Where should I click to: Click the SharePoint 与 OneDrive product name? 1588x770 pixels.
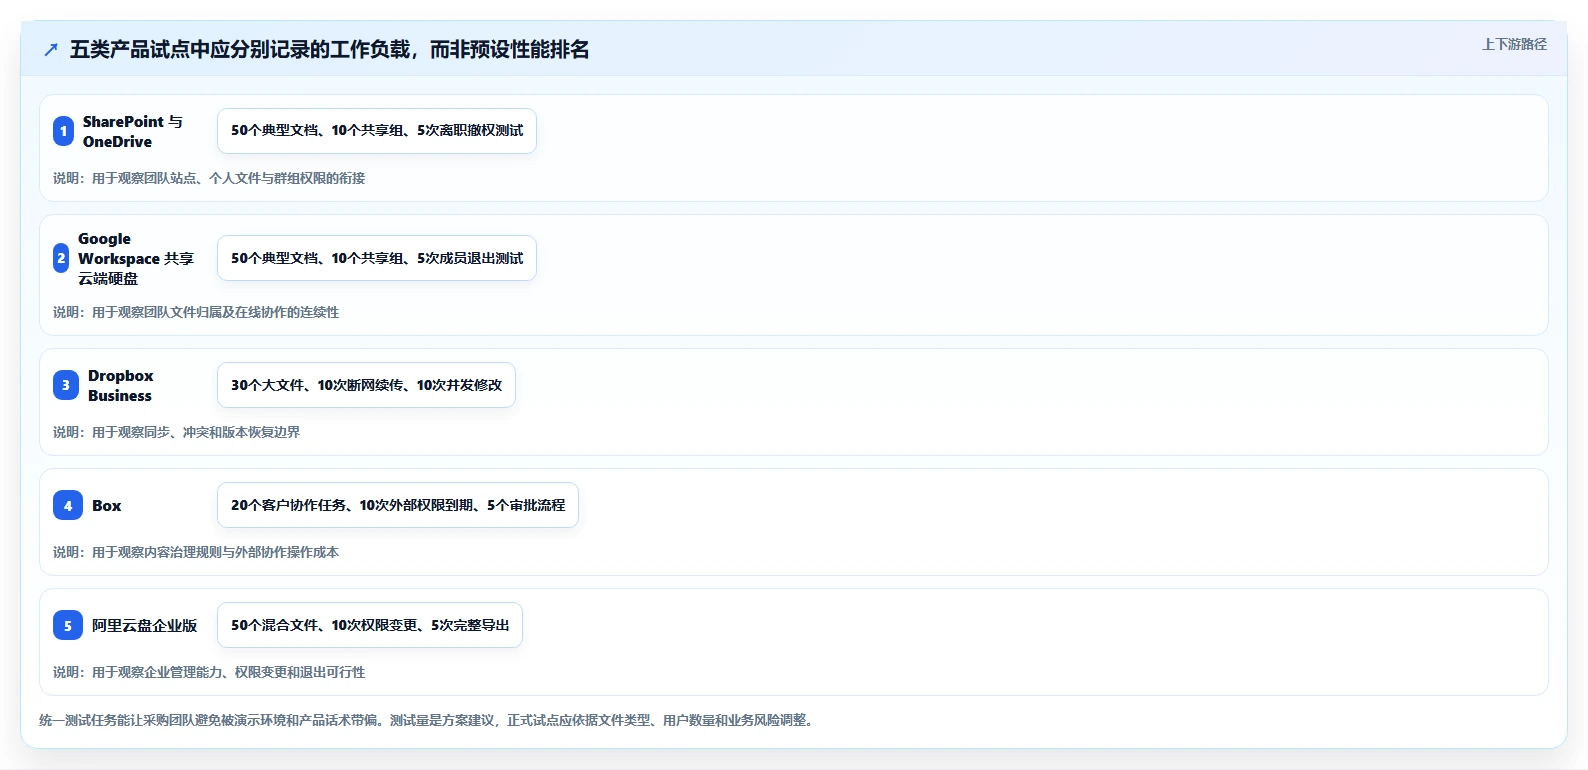coord(133,131)
